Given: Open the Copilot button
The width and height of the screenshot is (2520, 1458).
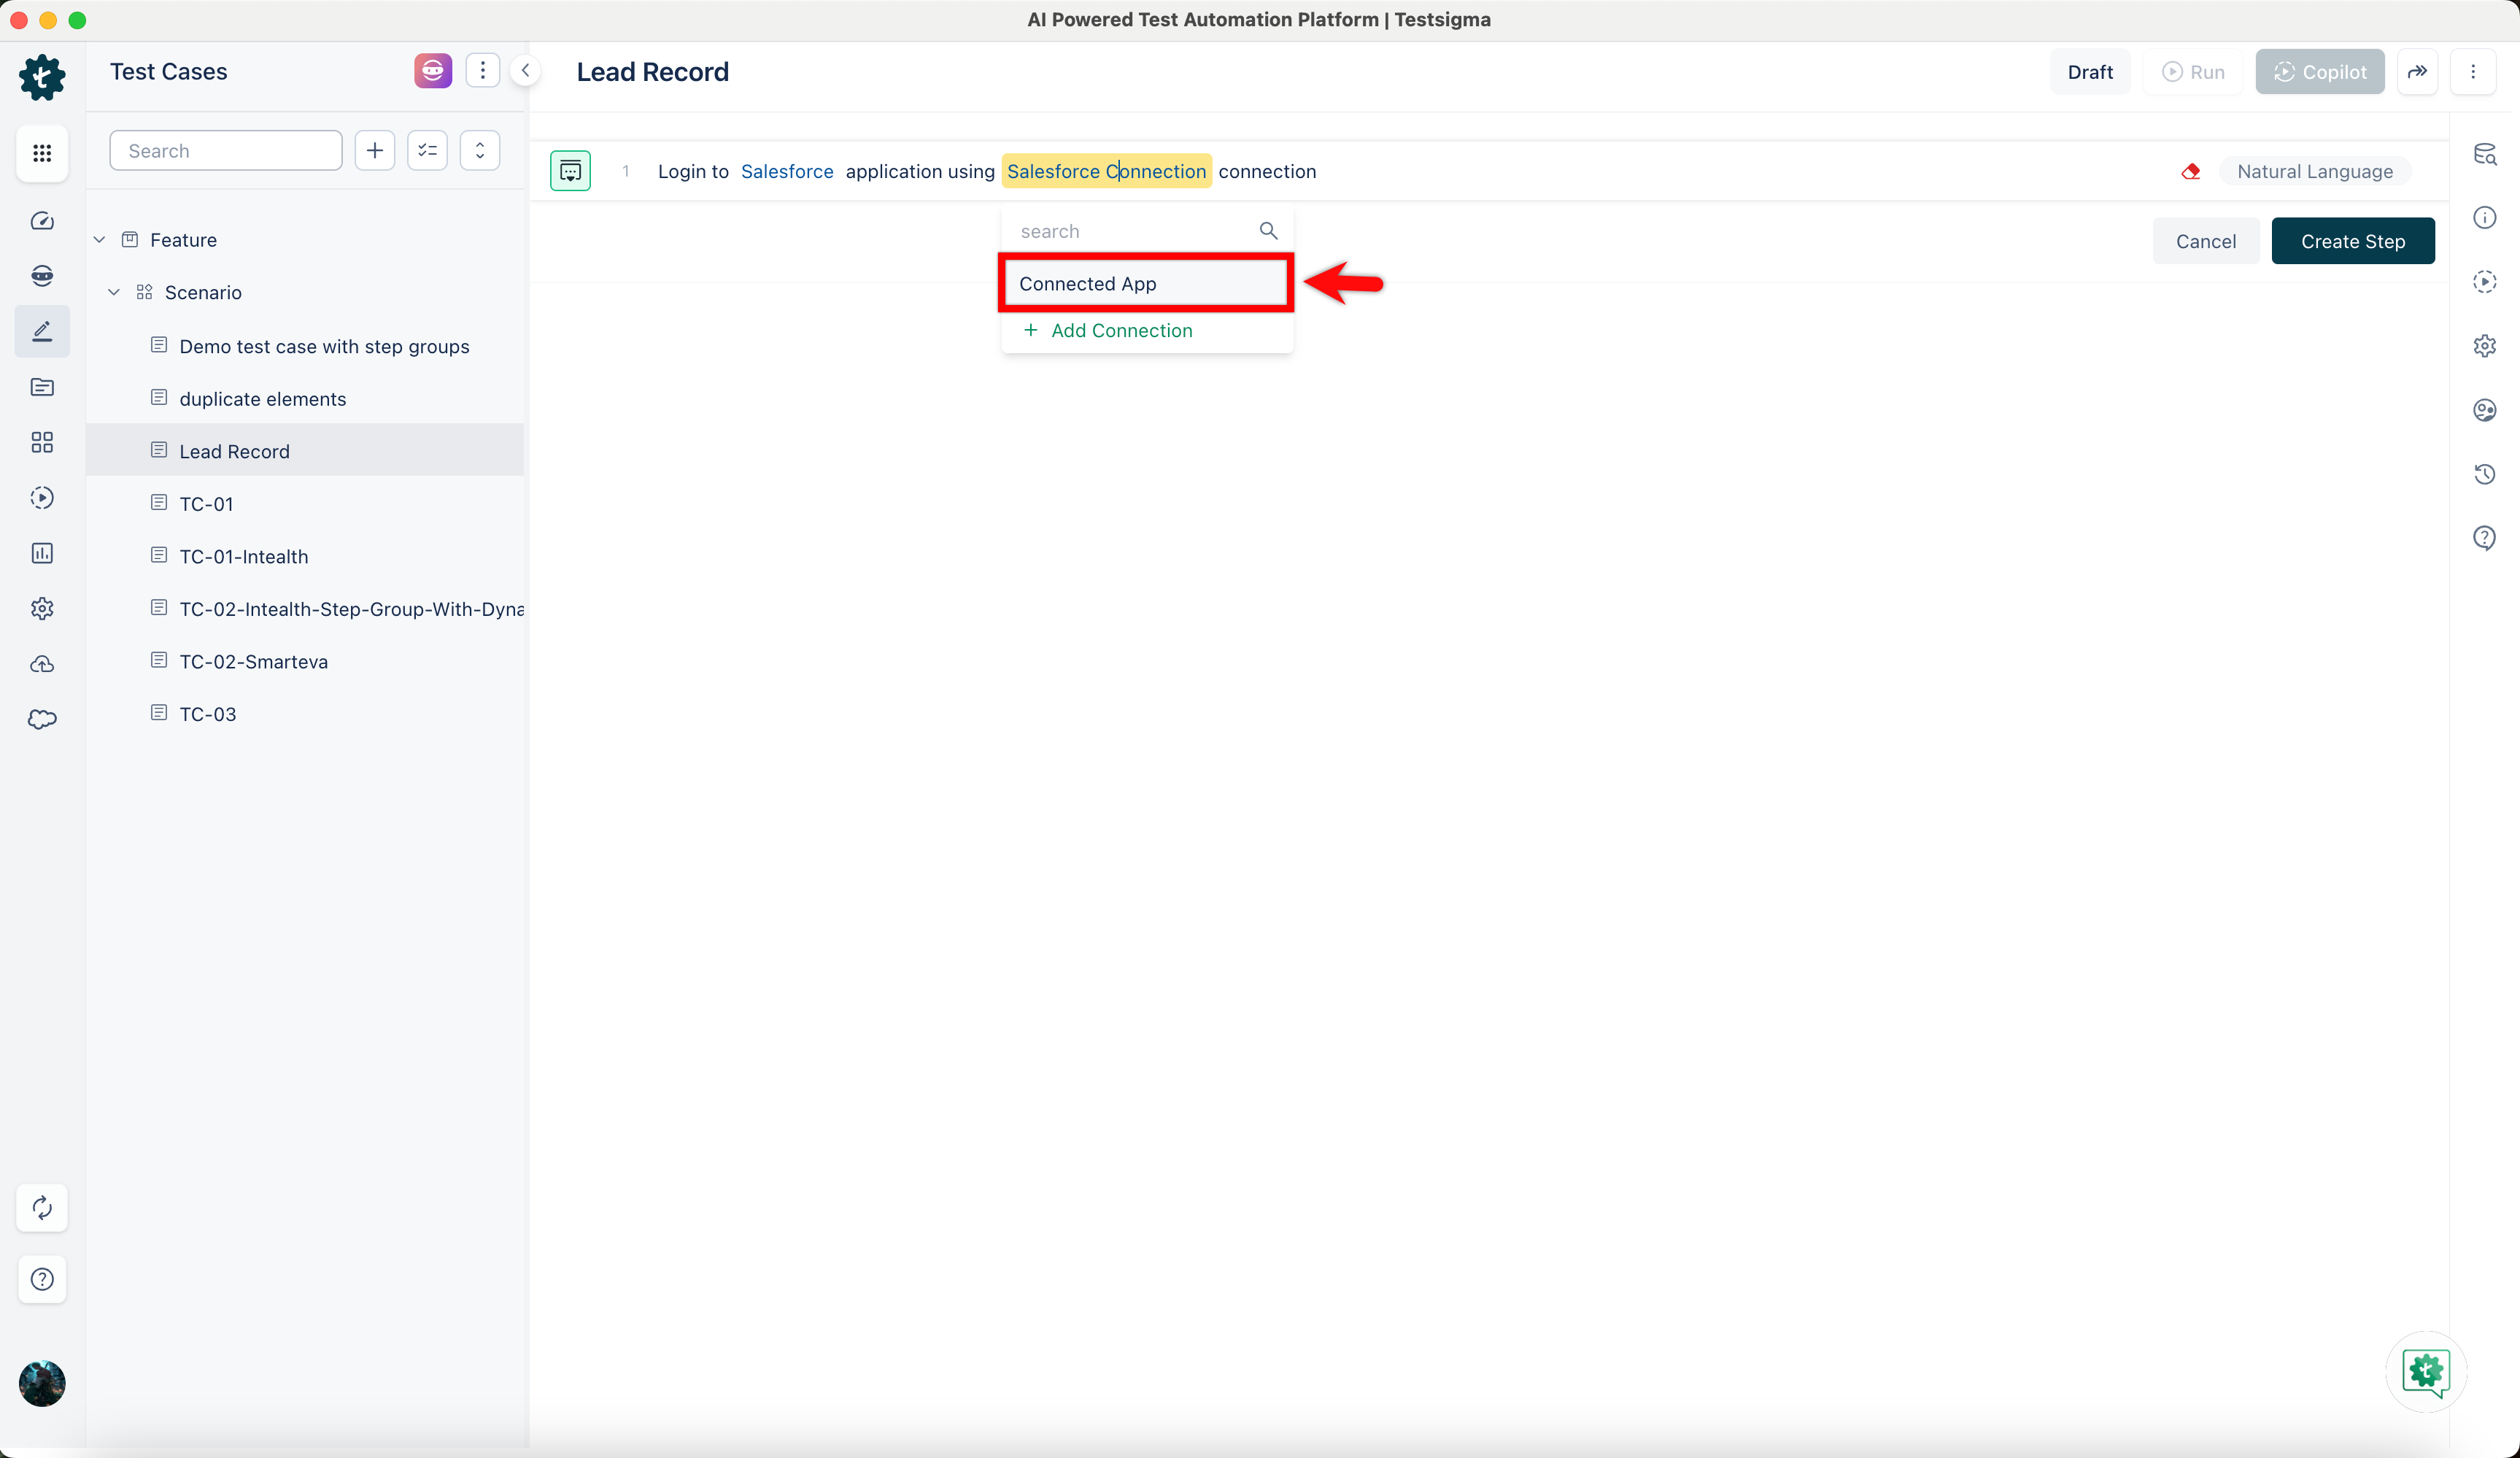Looking at the screenshot, I should point(2320,72).
